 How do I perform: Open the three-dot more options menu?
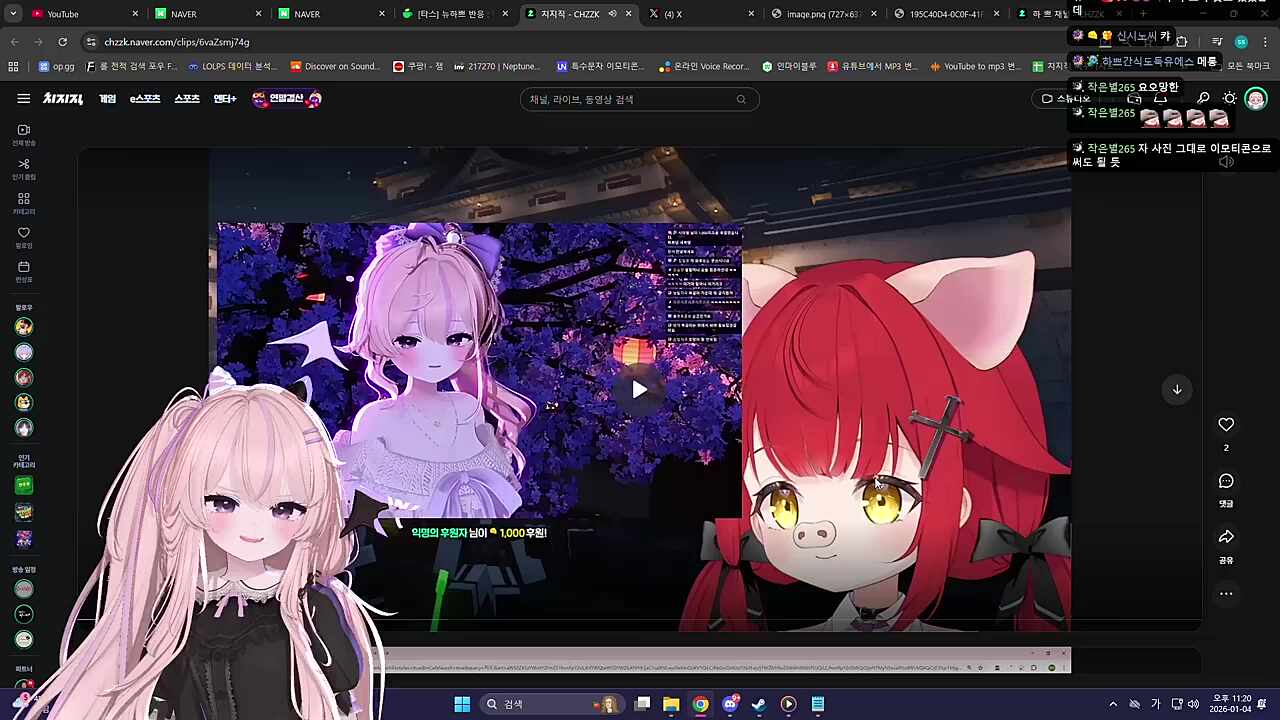[1226, 594]
